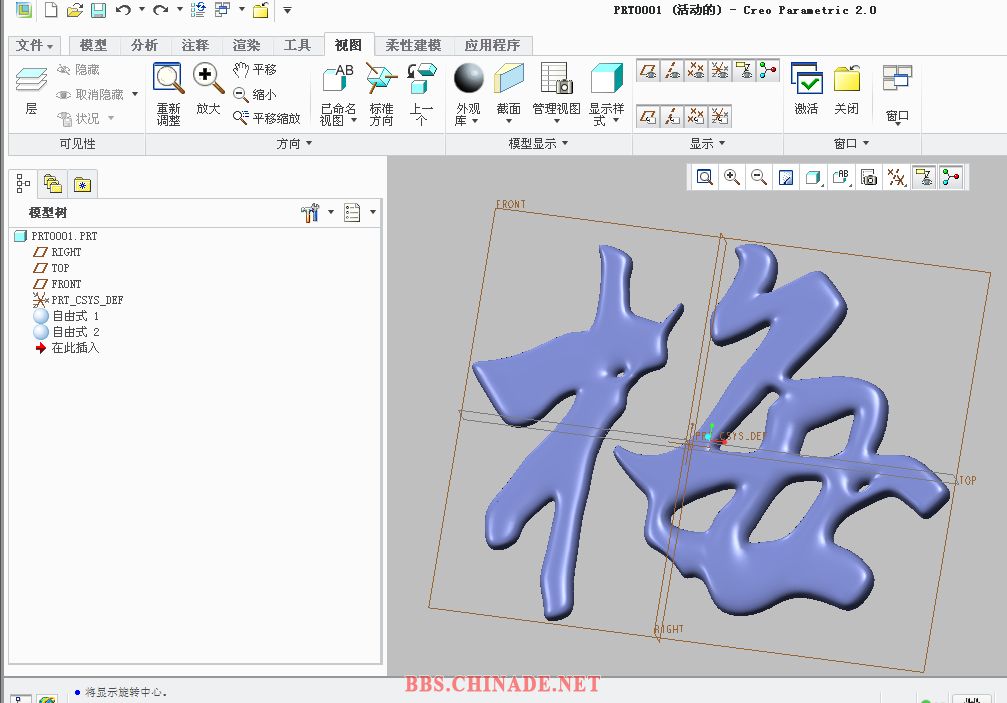Zoom out using graphics toolbar magnifier
This screenshot has width=1007, height=703.
click(x=758, y=177)
